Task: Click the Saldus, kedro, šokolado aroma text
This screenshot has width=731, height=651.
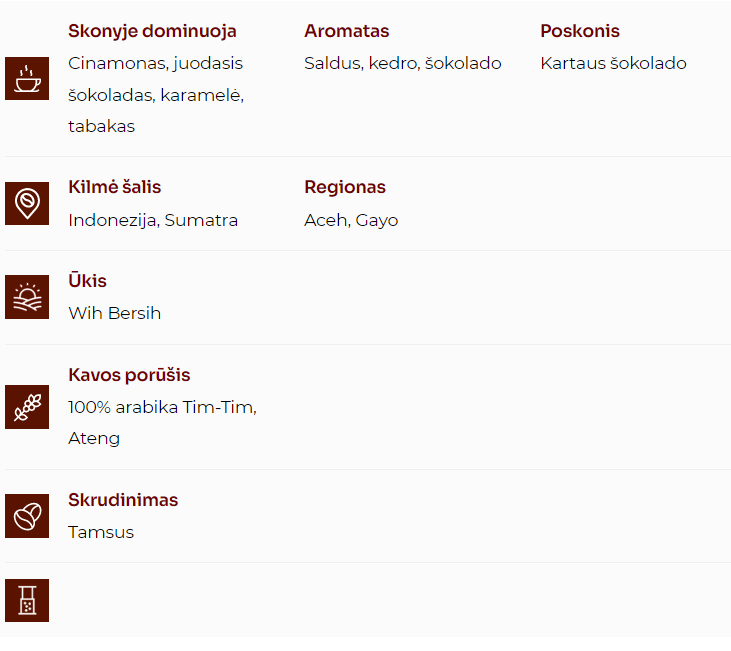Action: (402, 63)
